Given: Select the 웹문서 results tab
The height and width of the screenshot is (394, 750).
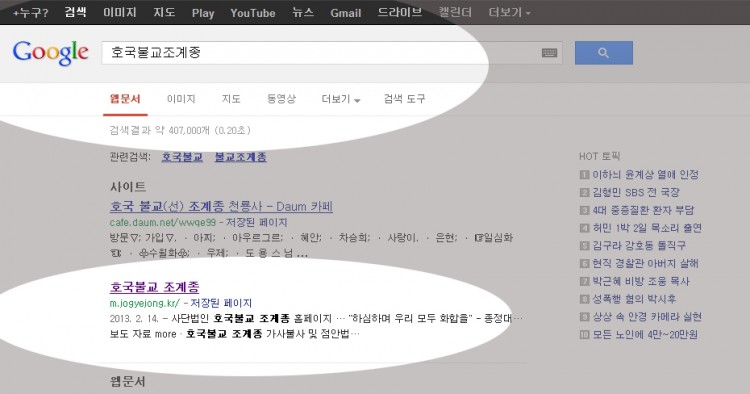Looking at the screenshot, I should click(125, 99).
